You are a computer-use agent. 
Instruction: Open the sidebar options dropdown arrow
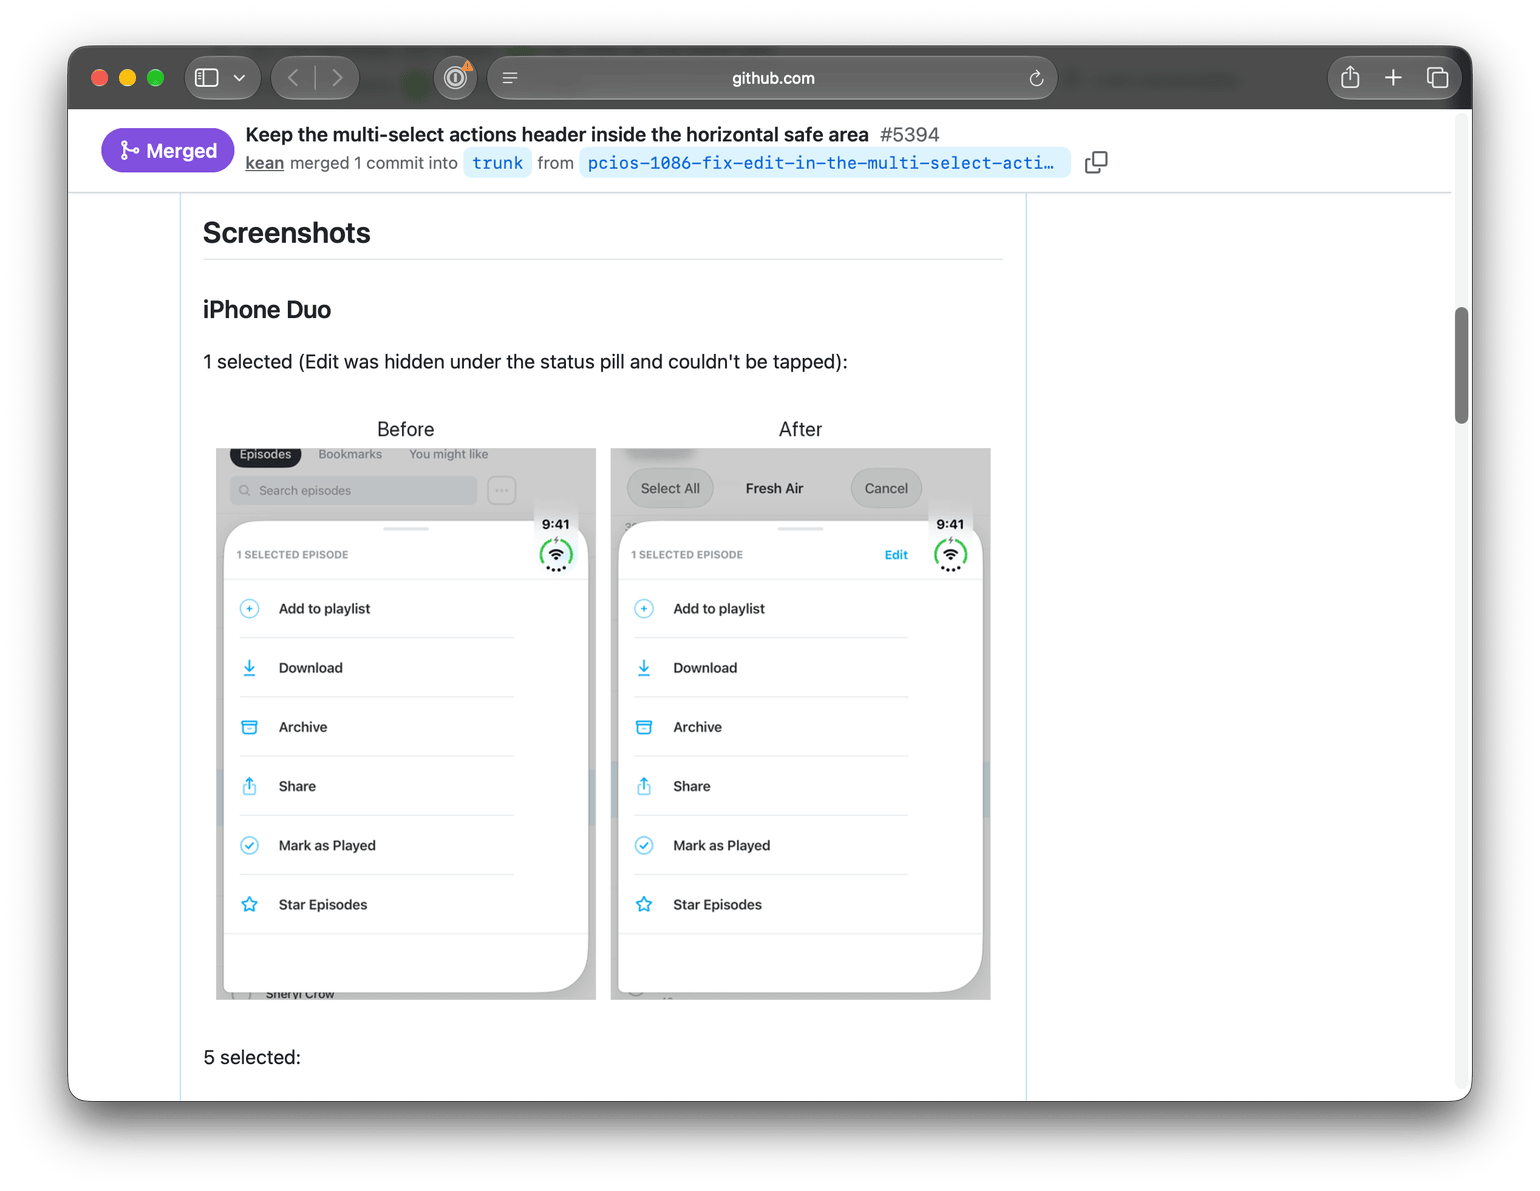(240, 78)
